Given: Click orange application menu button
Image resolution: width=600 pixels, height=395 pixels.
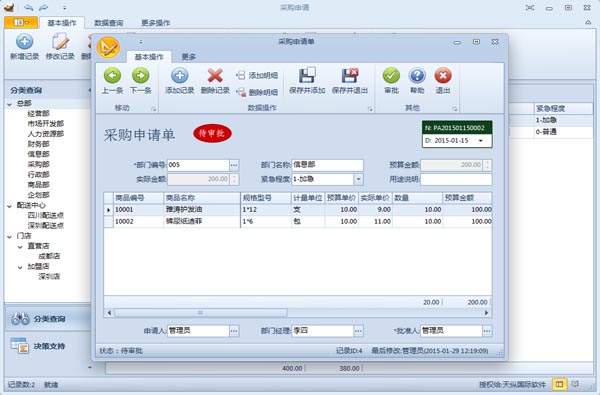Looking at the screenshot, I should pyautogui.click(x=21, y=23).
